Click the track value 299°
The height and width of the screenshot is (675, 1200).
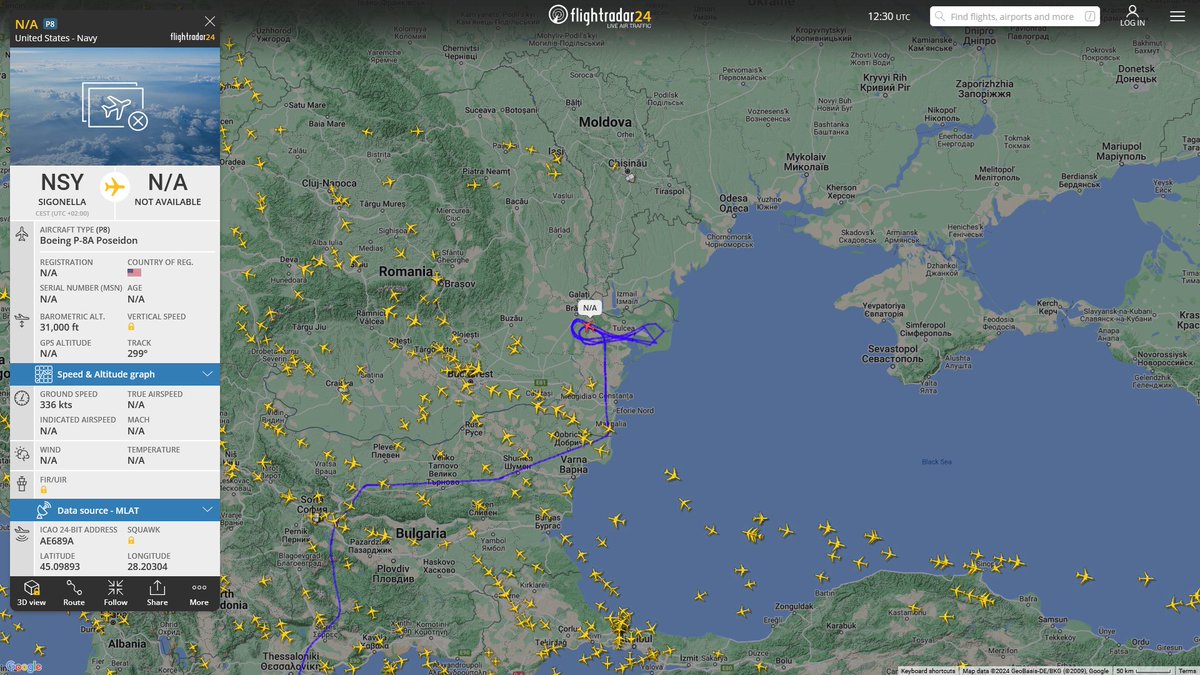[x=137, y=353]
